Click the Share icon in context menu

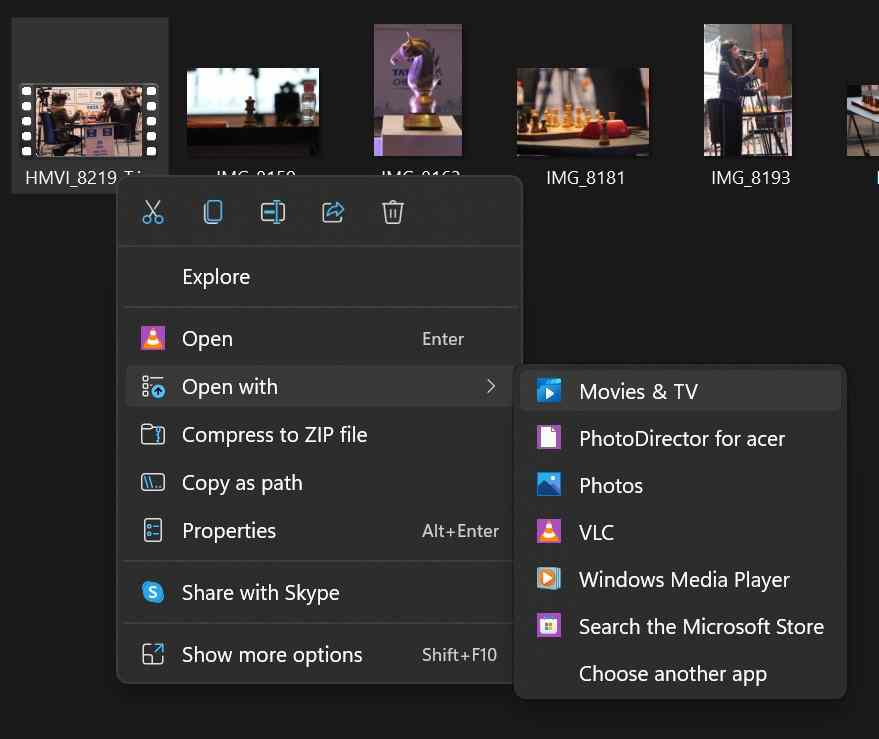tap(333, 213)
